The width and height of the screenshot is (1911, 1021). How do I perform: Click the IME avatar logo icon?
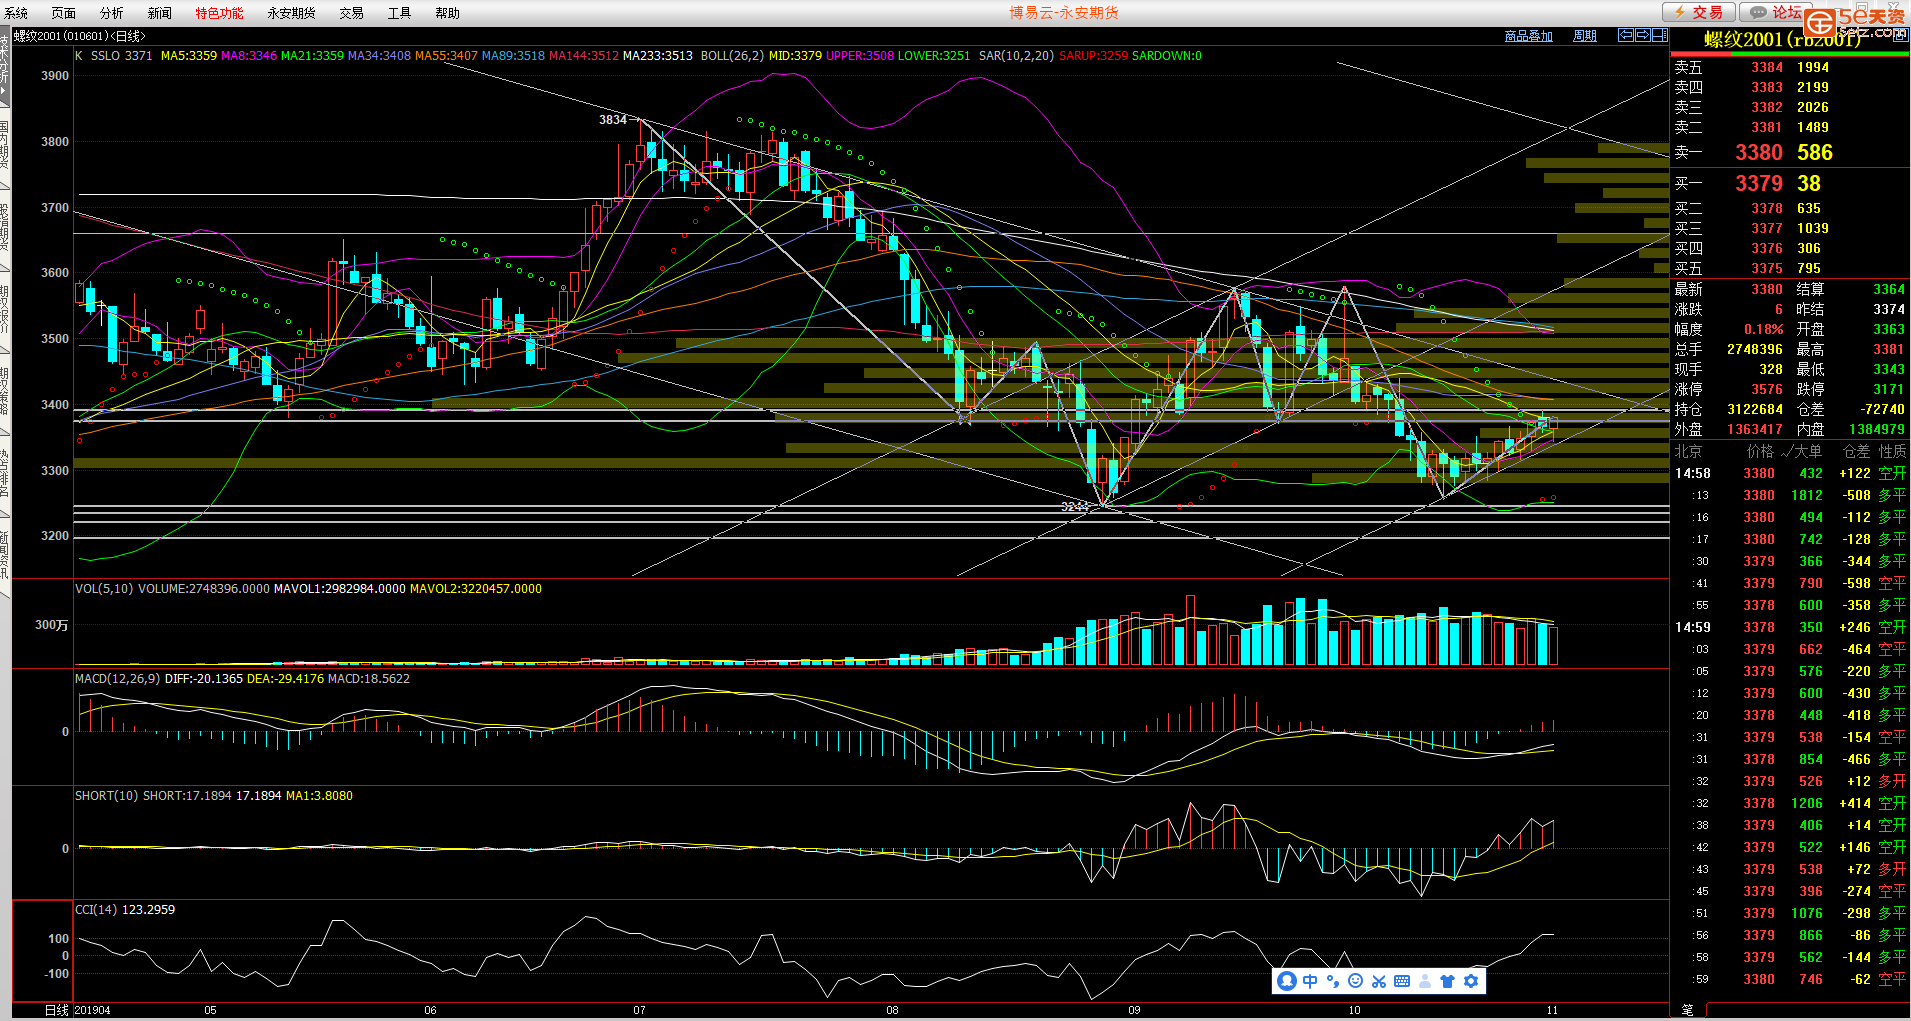coord(1287,981)
